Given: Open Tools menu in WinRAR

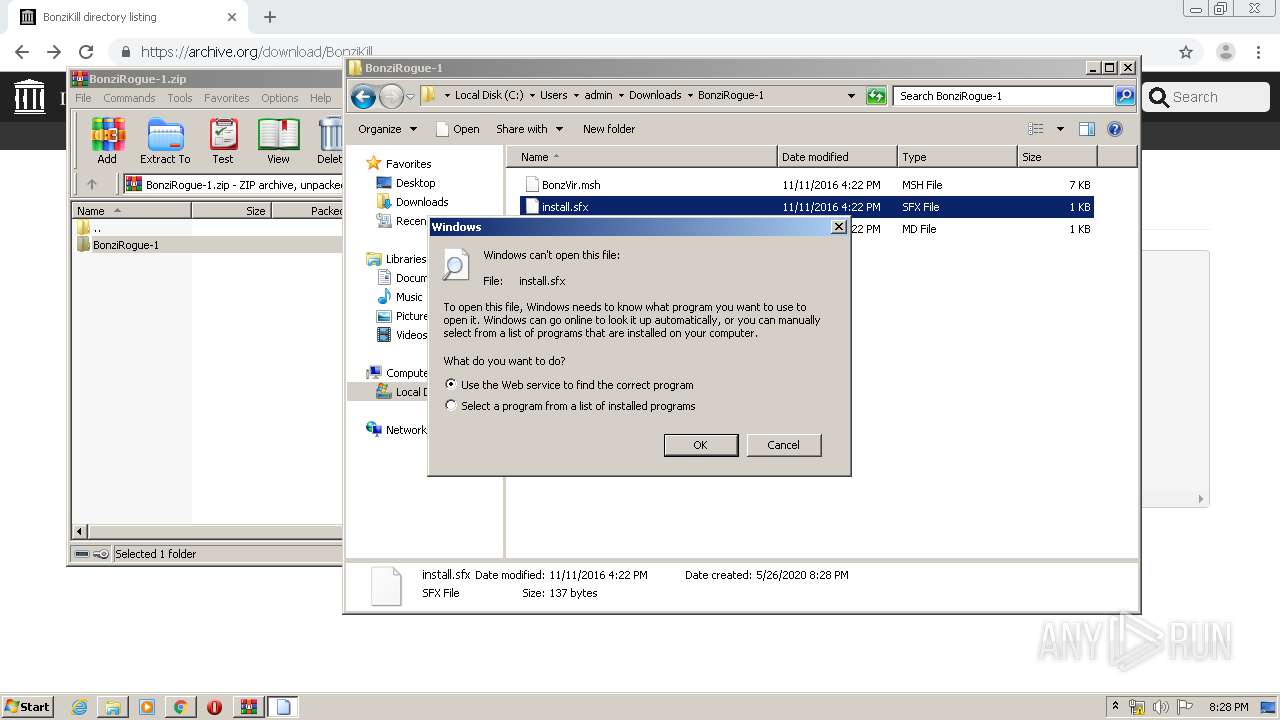Looking at the screenshot, I should click(180, 98).
